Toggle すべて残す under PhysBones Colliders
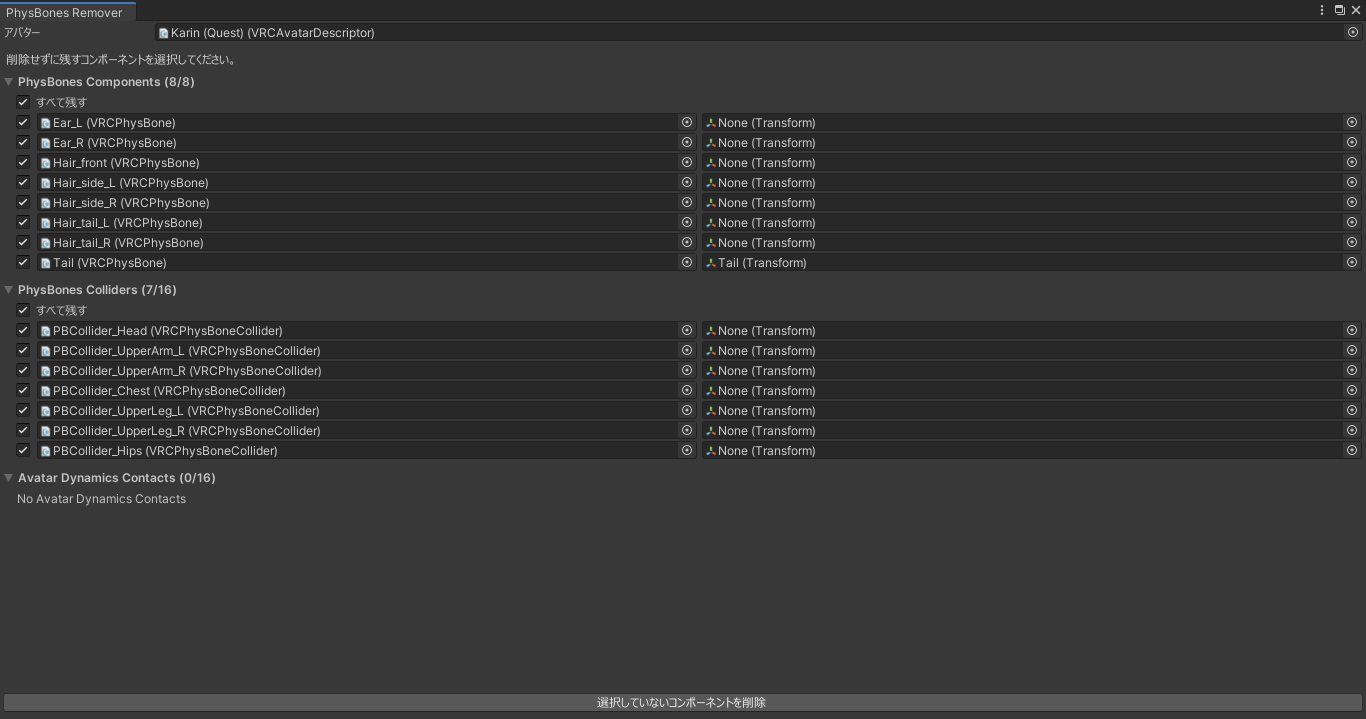Viewport: 1366px width, 719px height. coord(23,310)
